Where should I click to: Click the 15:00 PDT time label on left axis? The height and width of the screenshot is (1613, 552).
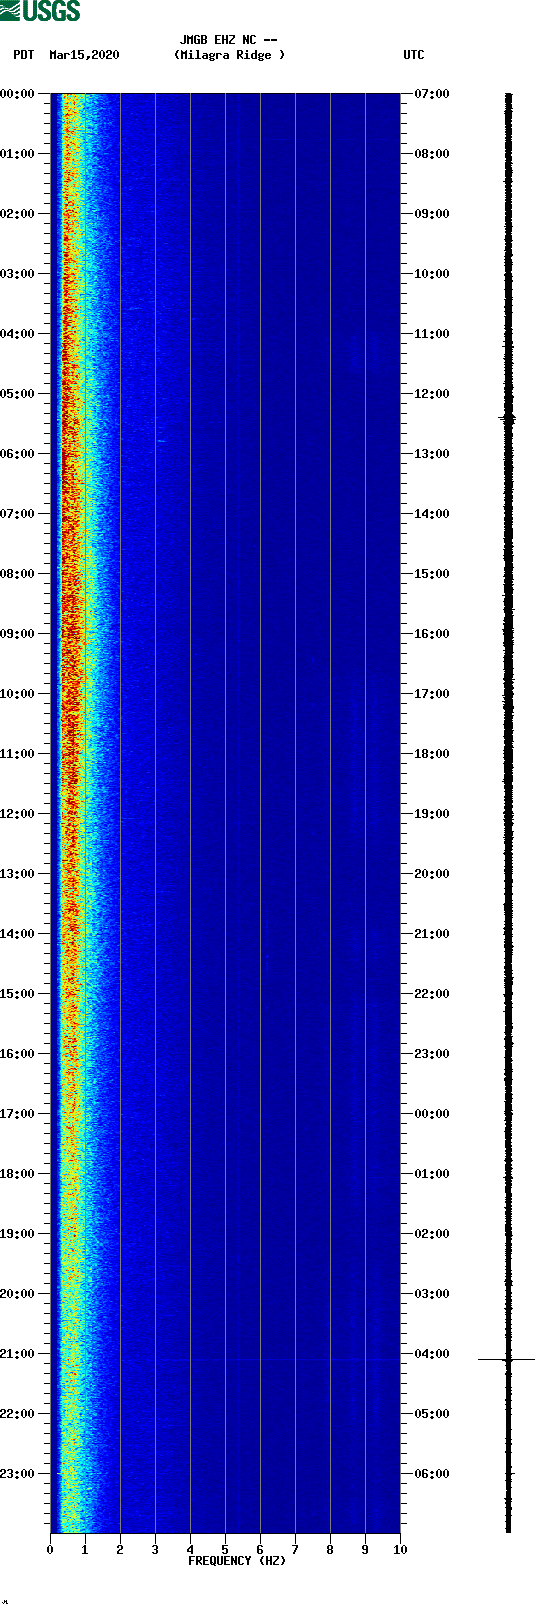(17, 994)
